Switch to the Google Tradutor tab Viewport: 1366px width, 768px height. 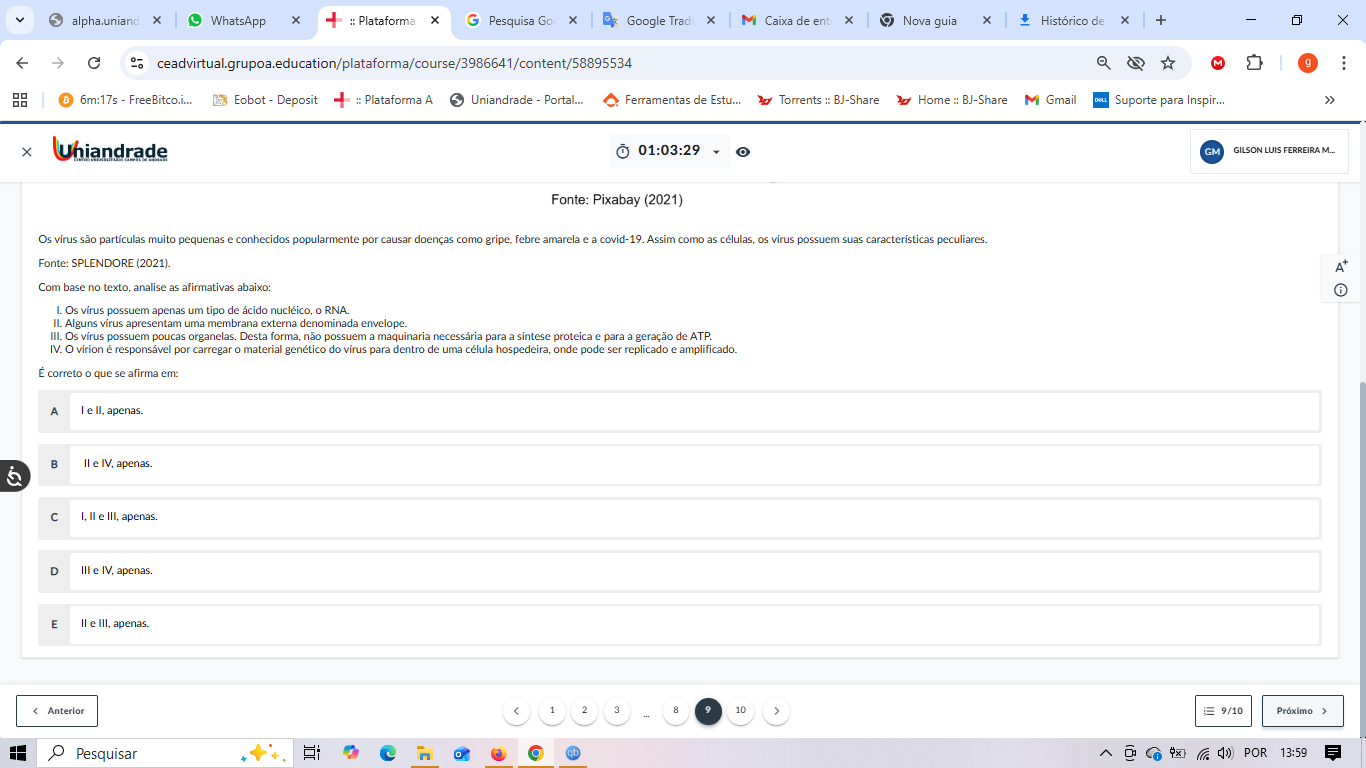pos(657,20)
